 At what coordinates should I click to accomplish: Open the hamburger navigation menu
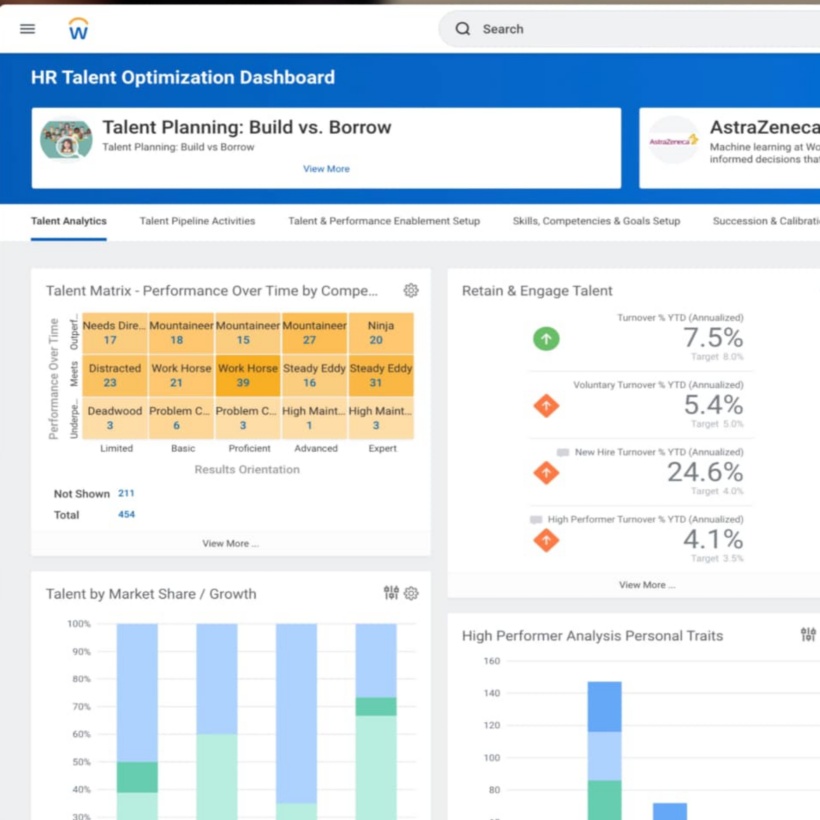pos(27,29)
